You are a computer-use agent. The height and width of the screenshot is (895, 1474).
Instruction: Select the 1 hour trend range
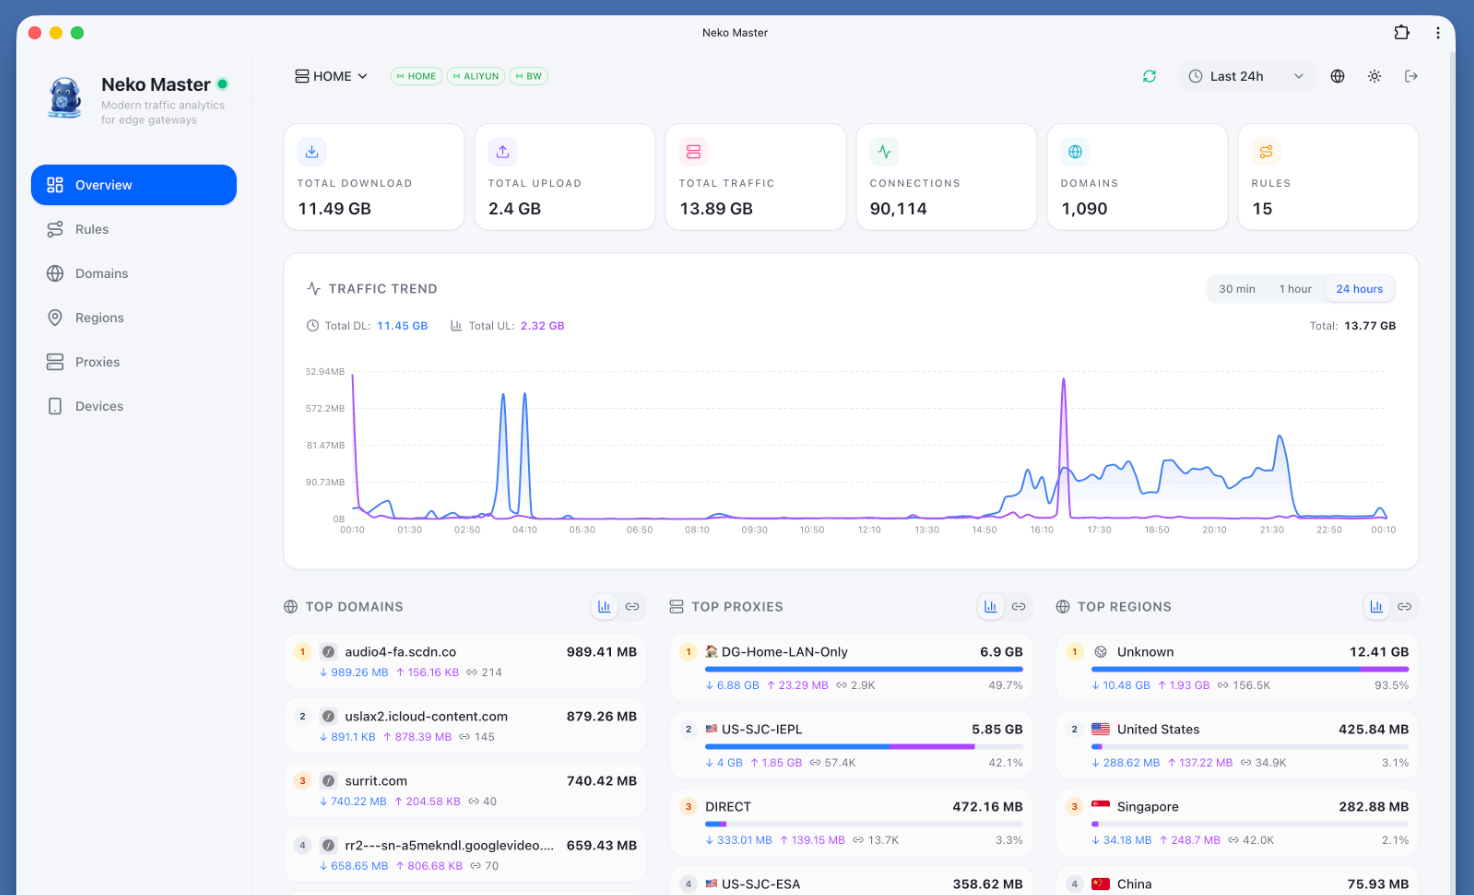click(x=1295, y=289)
